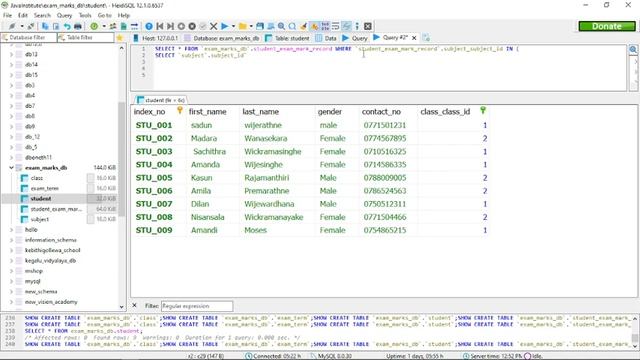Open the User manager icon
640x360 pixels.
click(113, 26)
